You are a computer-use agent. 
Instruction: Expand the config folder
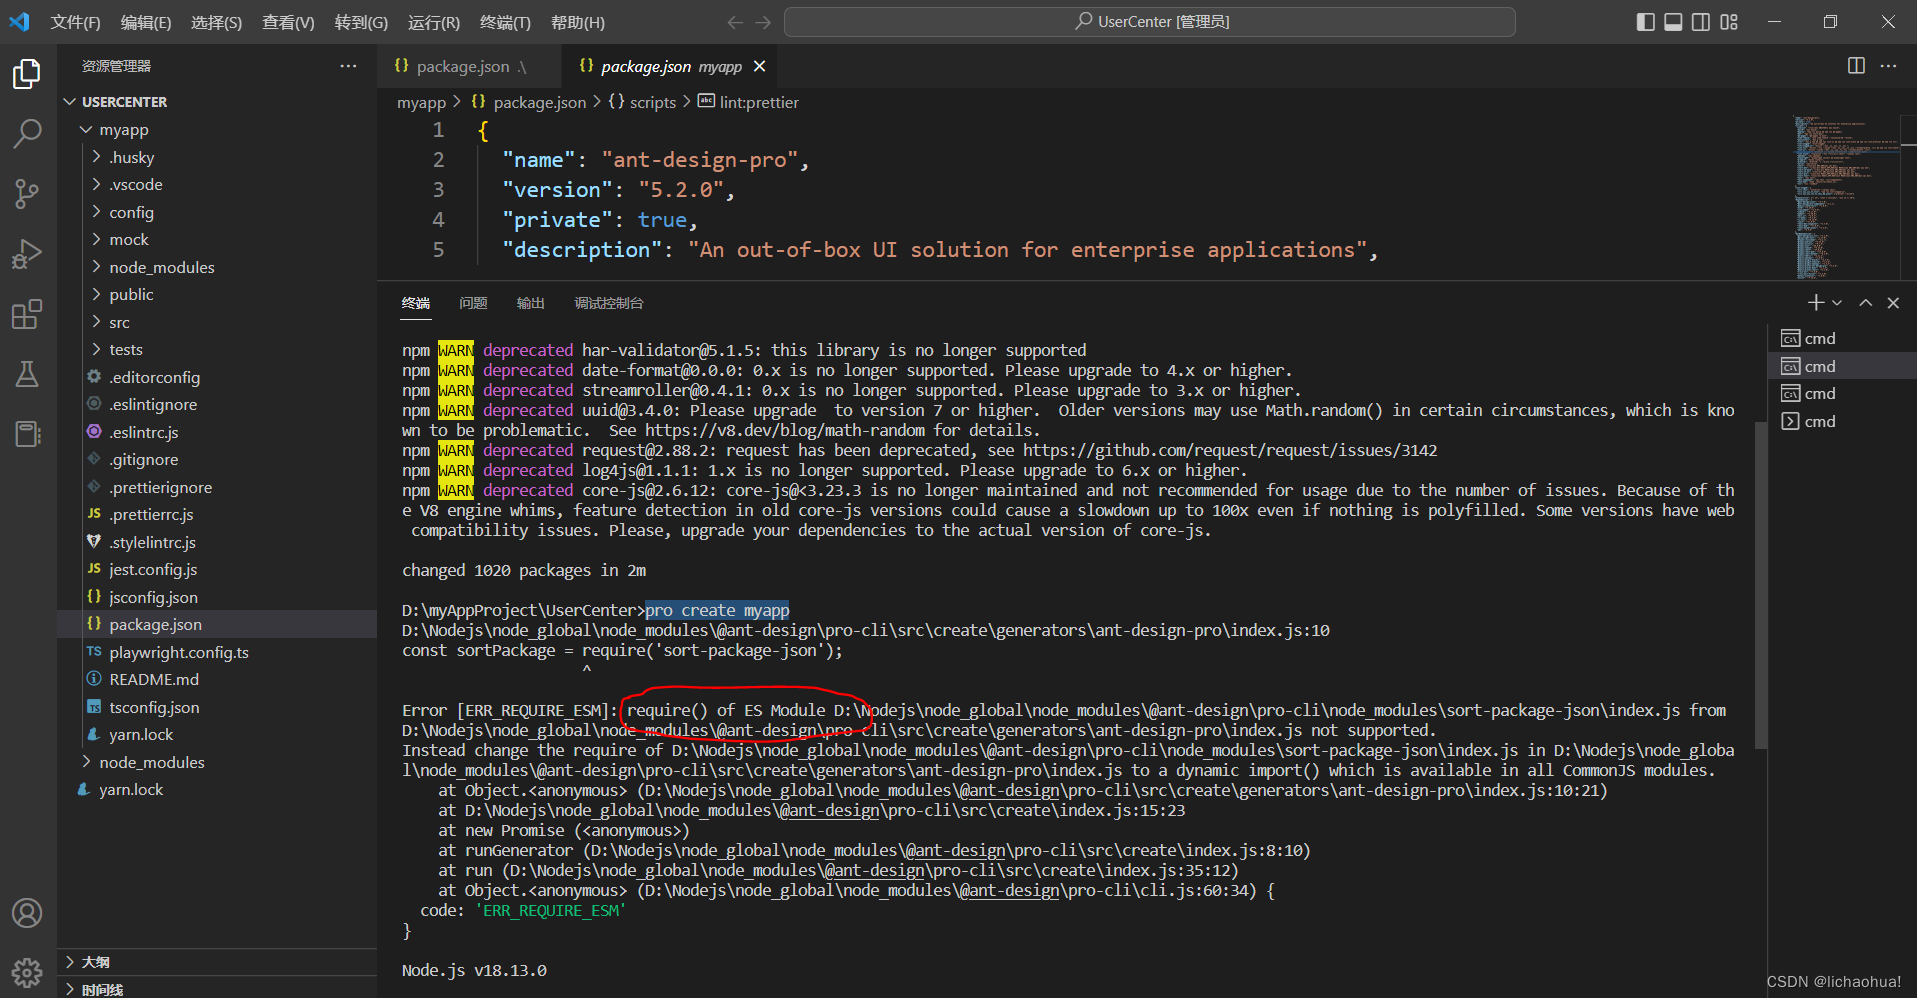click(217, 212)
